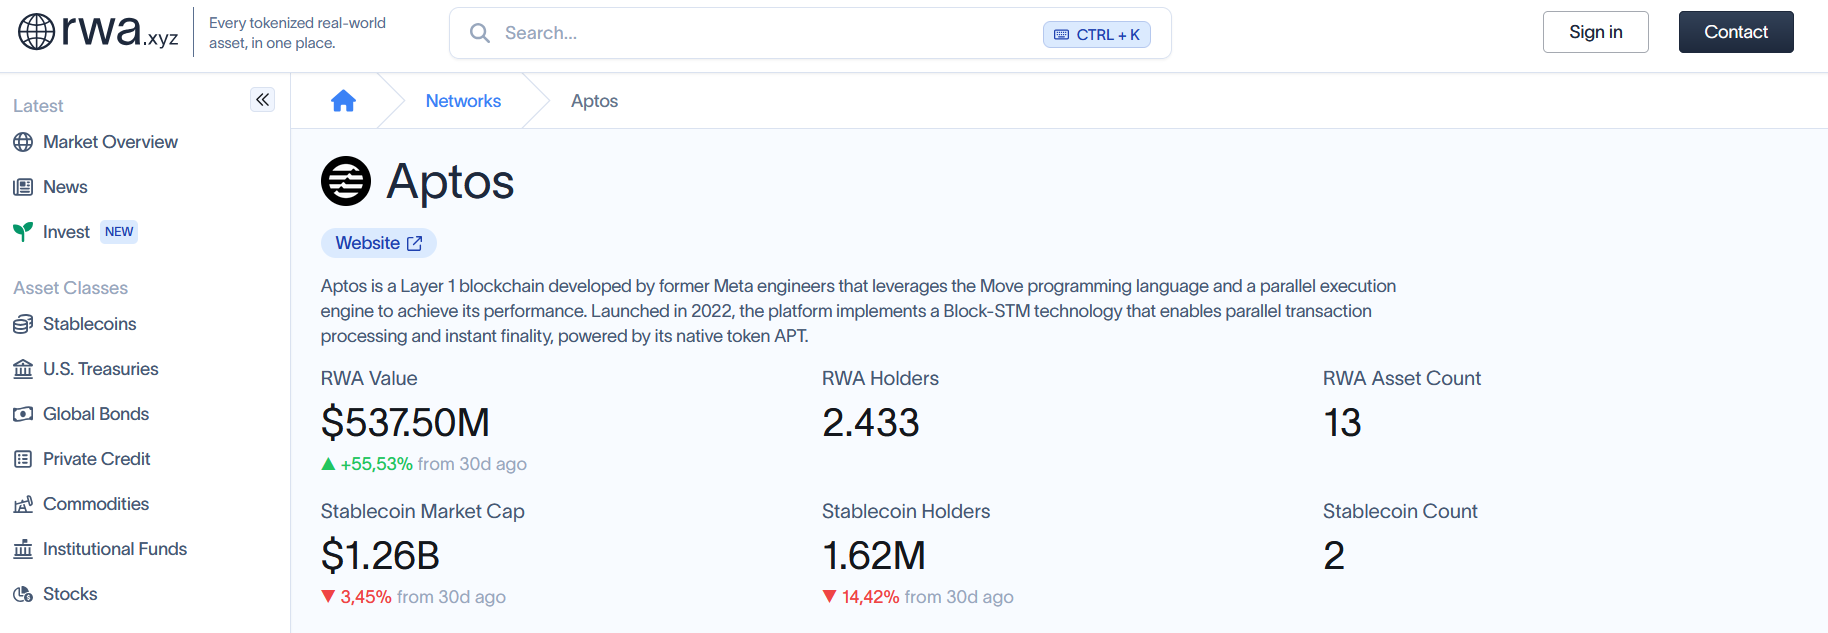Viewport: 1828px width, 633px height.
Task: Click the external-link icon beside Website
Action: tap(415, 243)
